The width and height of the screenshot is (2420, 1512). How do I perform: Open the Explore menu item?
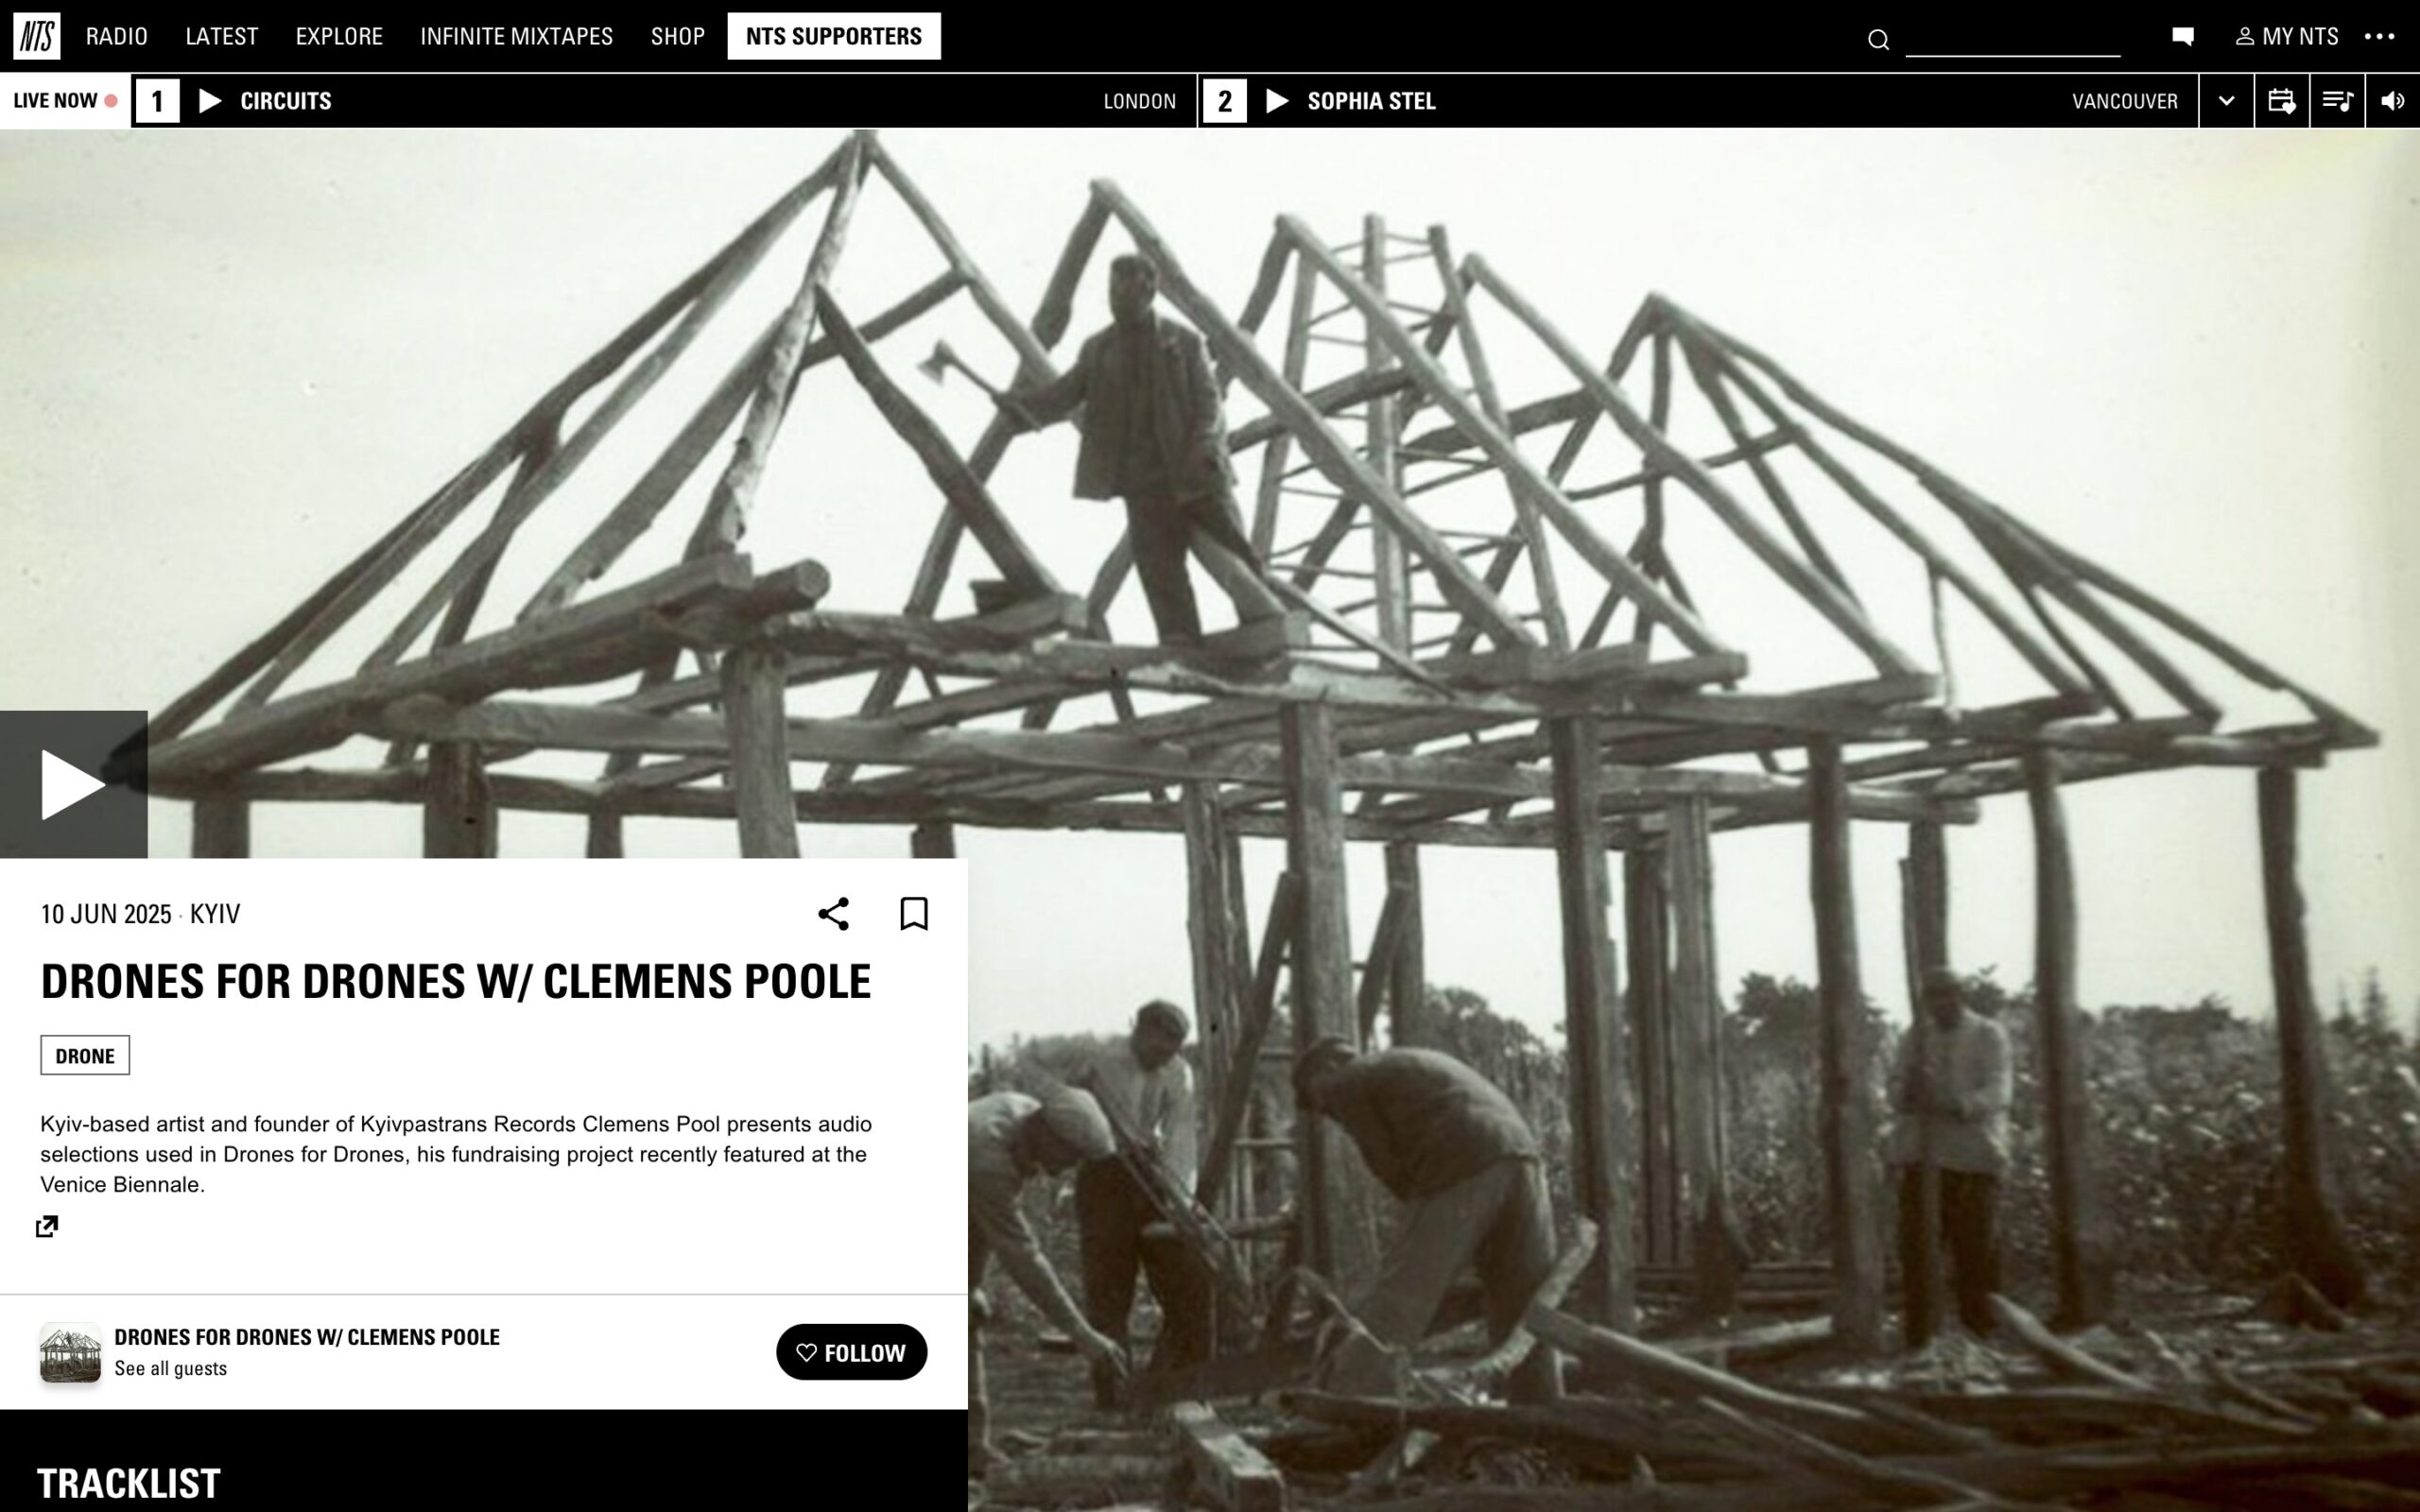[339, 36]
